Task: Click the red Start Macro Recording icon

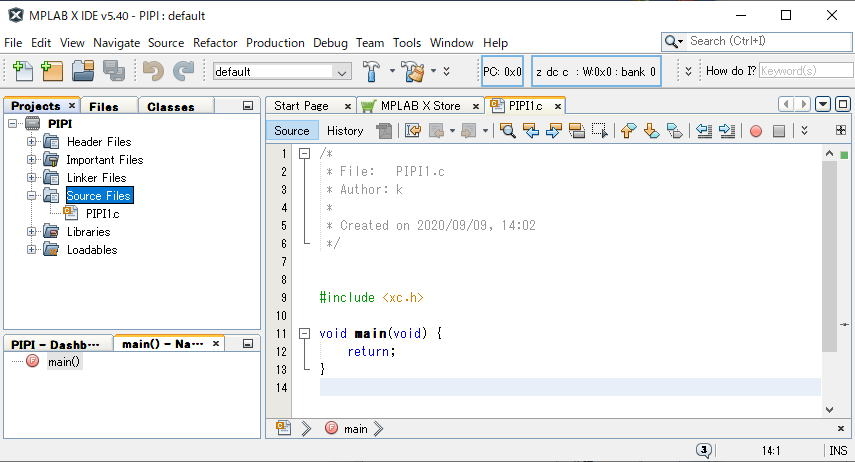Action: point(756,131)
